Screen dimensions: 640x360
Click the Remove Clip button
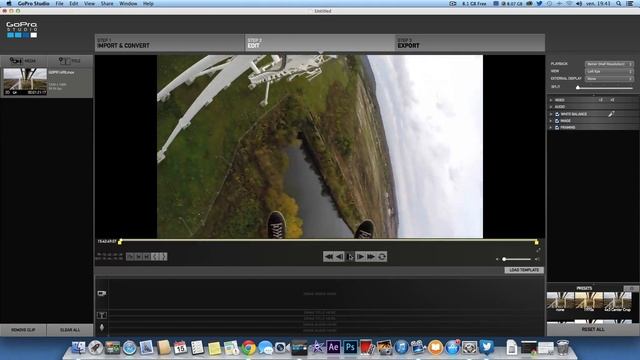click(23, 330)
